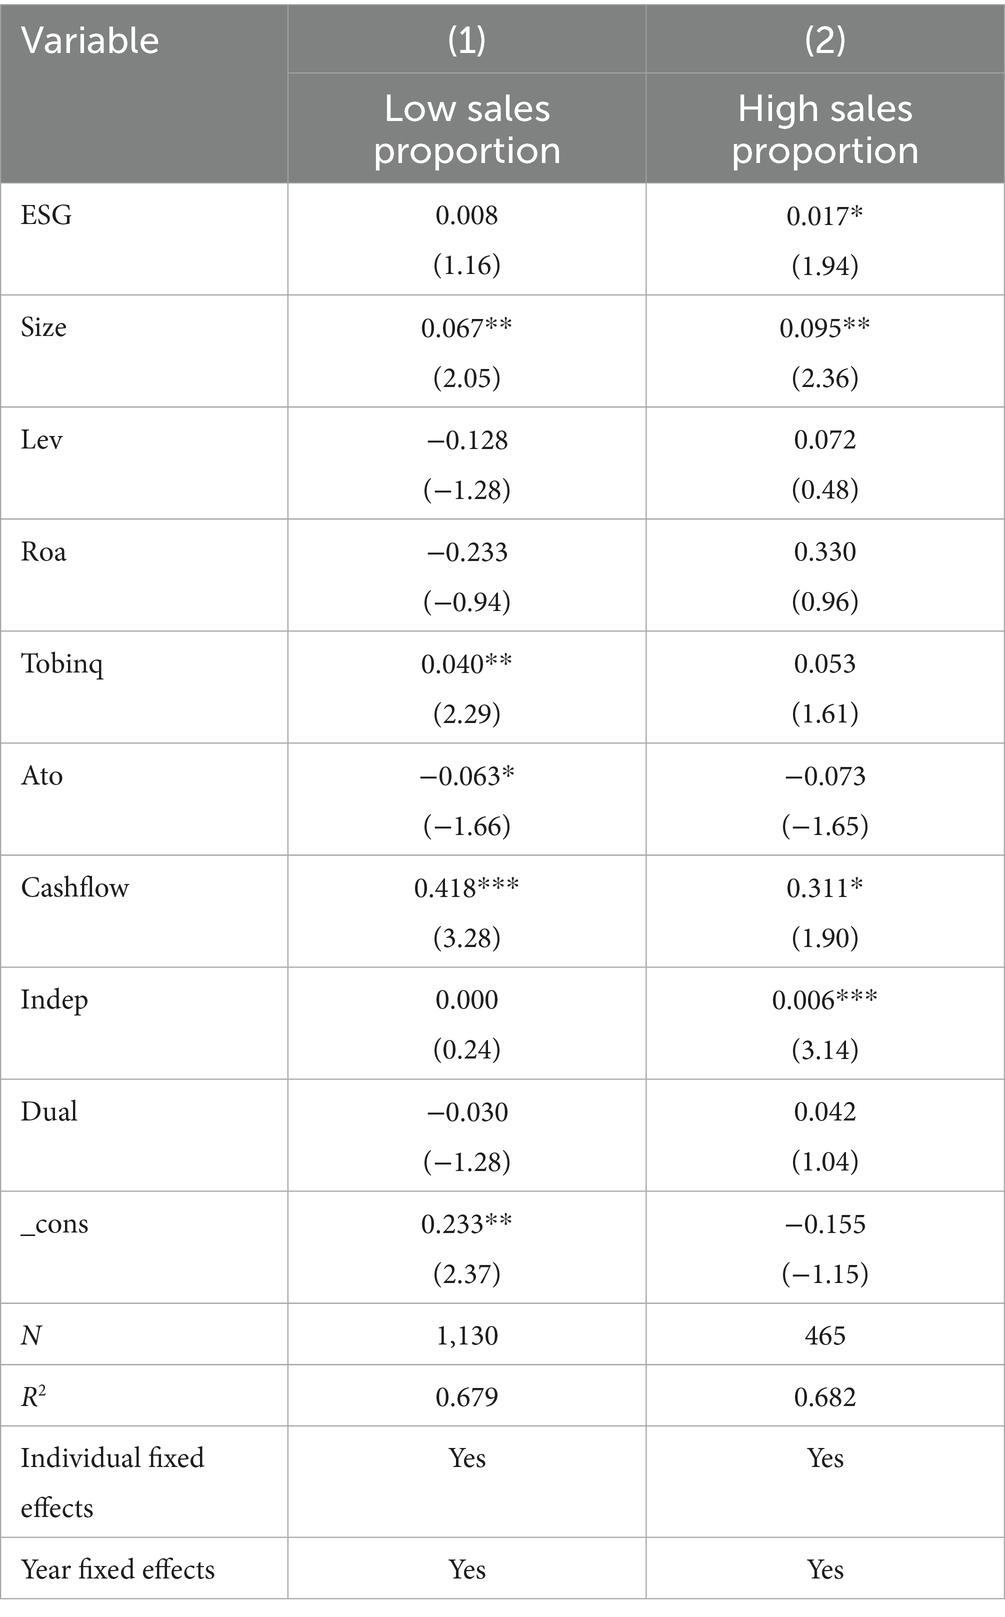Select the Tobinq row label
The width and height of the screenshot is (1005, 1617).
pyautogui.click(x=62, y=663)
